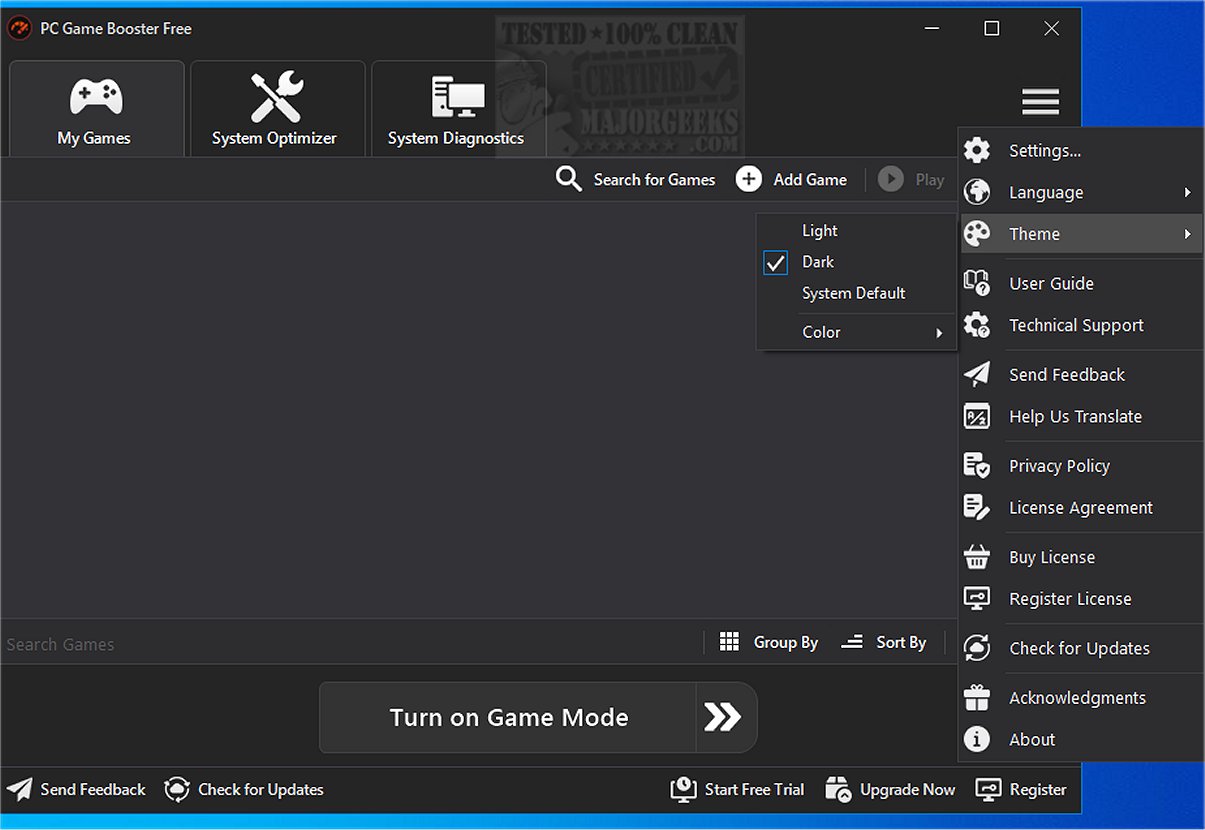Click the Sort By lines icon

pyautogui.click(x=852, y=642)
